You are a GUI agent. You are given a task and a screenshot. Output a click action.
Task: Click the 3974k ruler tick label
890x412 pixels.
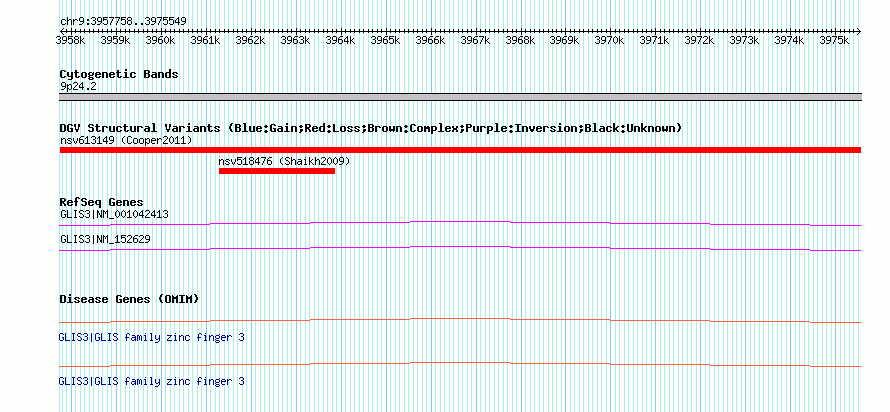pos(790,41)
